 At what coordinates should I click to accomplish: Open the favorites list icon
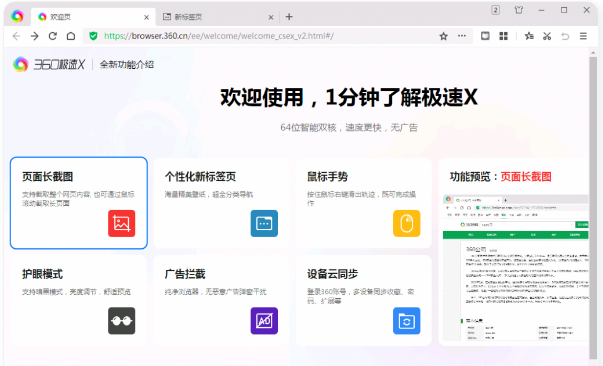[529, 36]
